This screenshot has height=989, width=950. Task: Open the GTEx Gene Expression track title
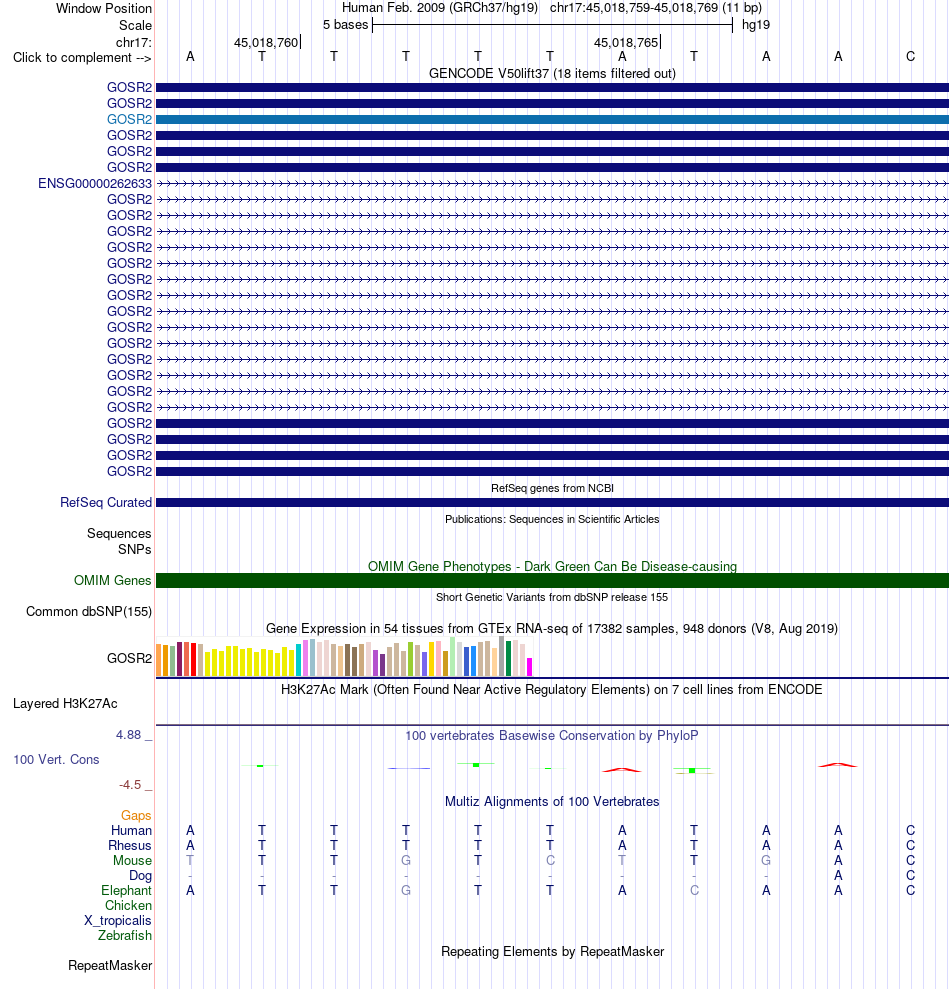[x=552, y=628]
